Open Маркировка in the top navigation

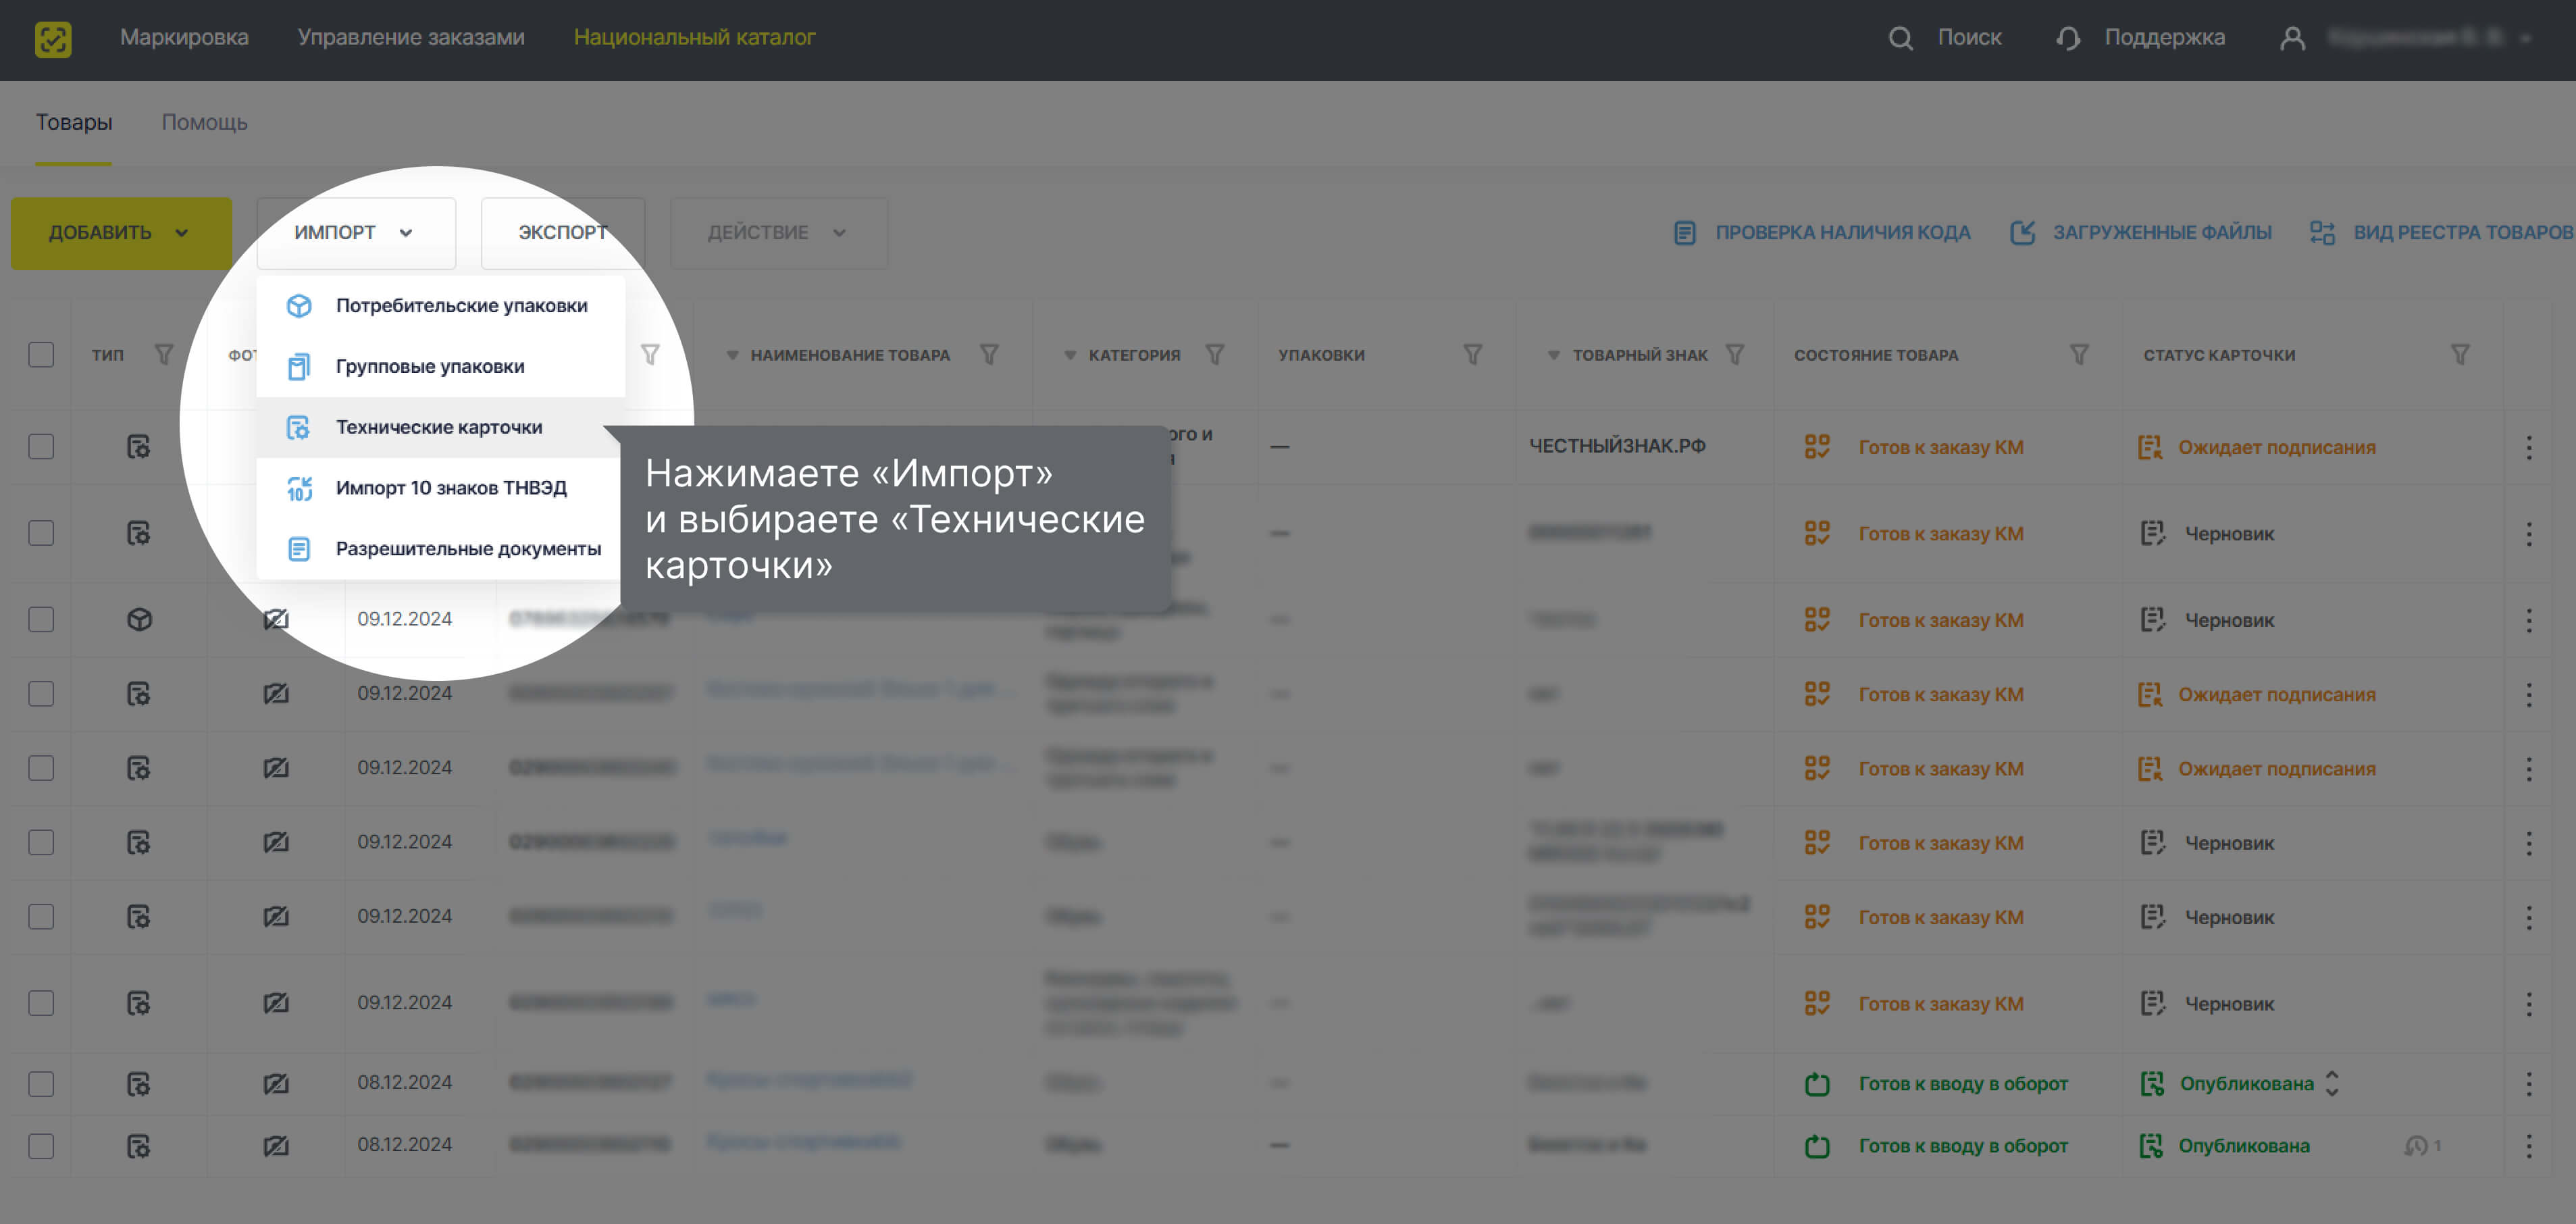pos(184,37)
